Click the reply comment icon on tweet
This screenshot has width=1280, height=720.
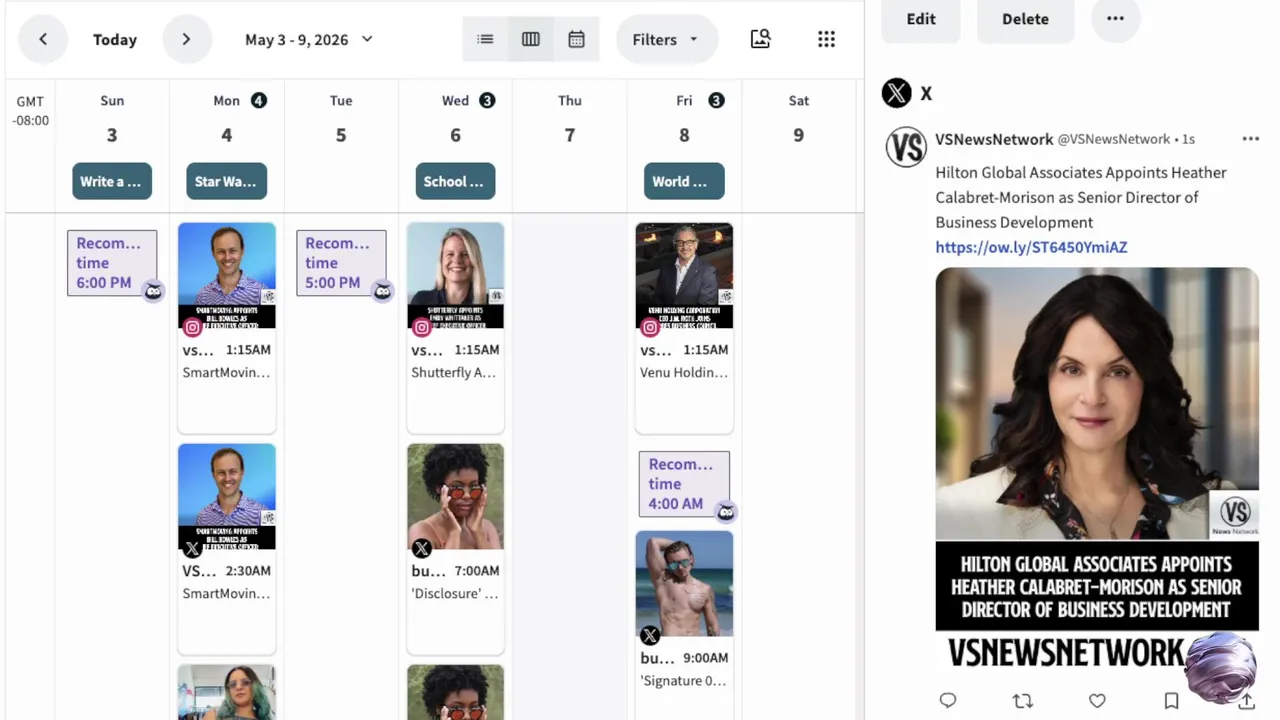pos(948,700)
